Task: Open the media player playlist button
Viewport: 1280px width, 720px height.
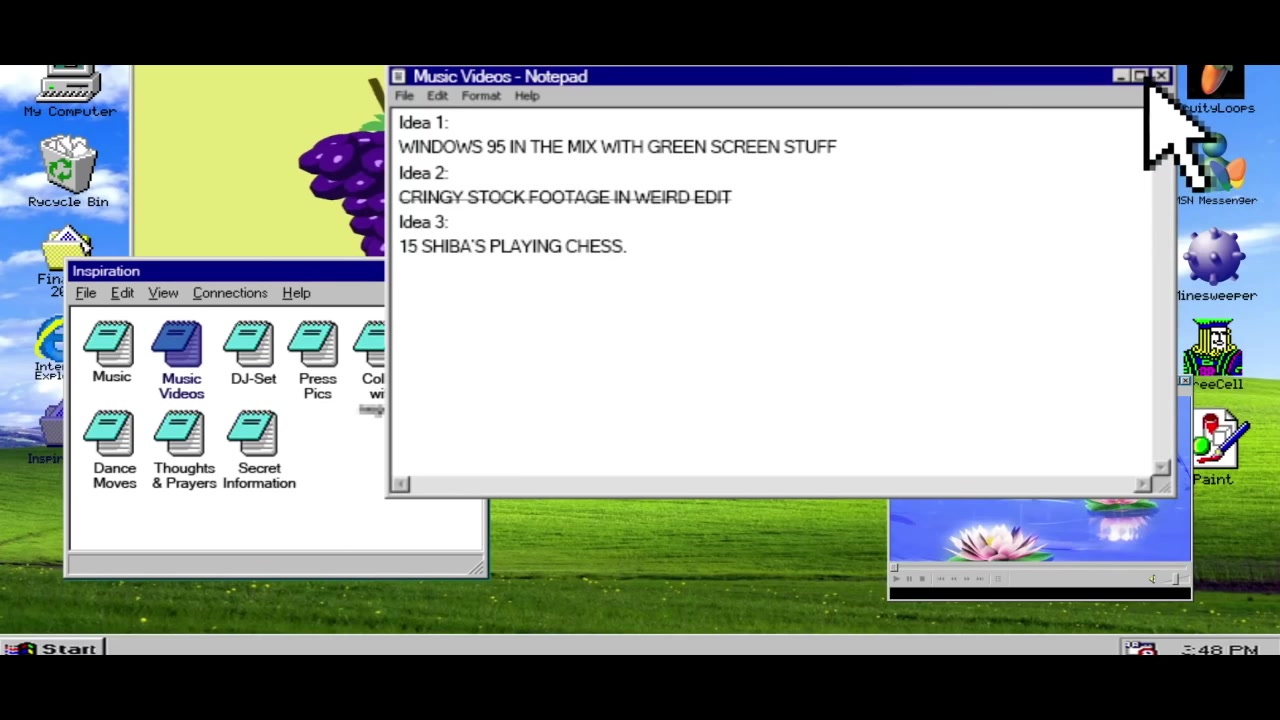Action: [998, 579]
